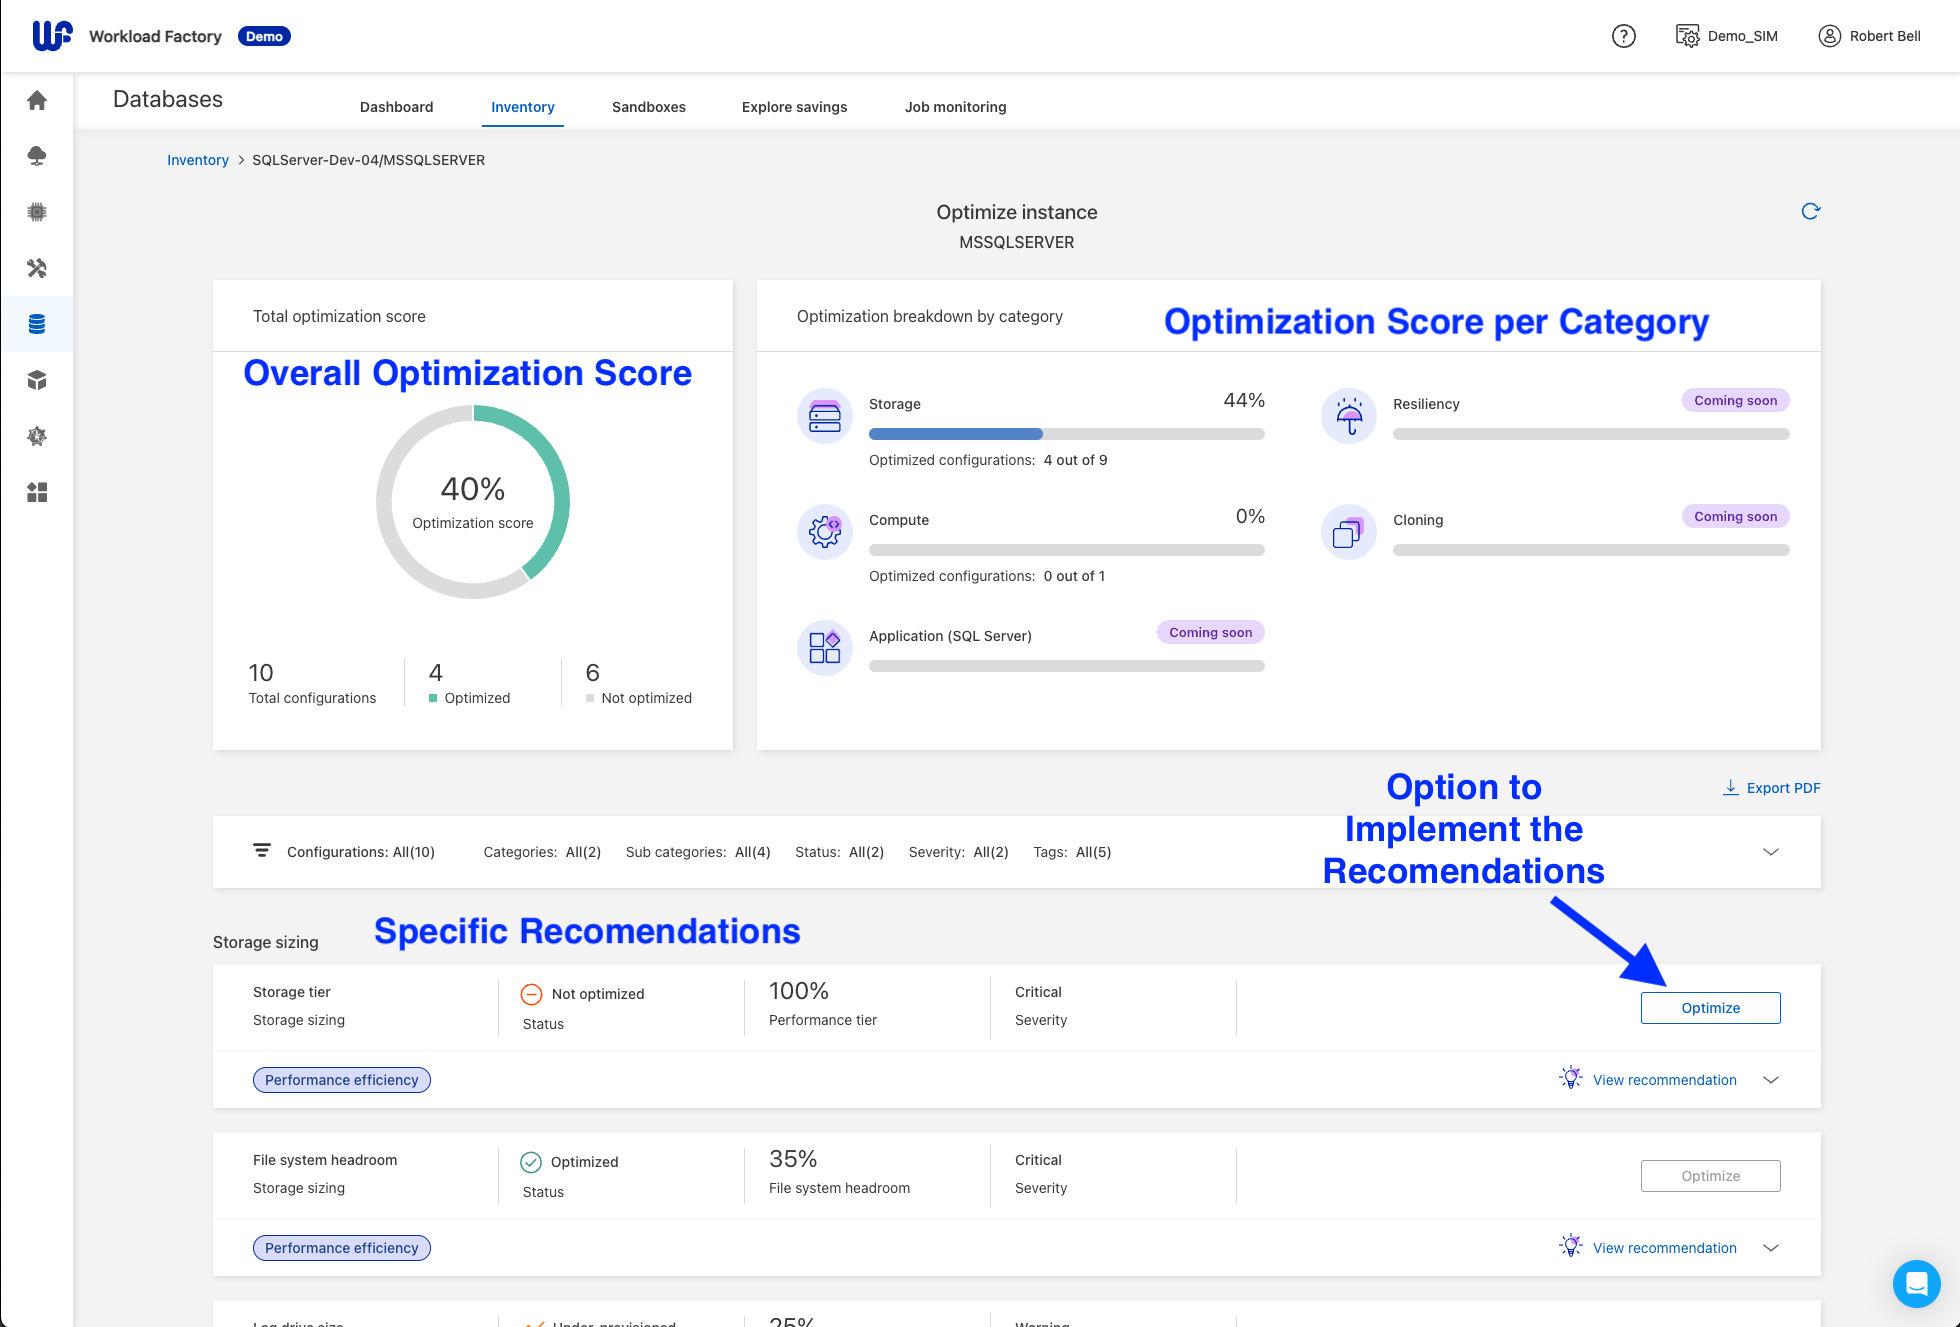Open the Robert Bell user profile icon
The height and width of the screenshot is (1327, 1960).
pos(1829,36)
